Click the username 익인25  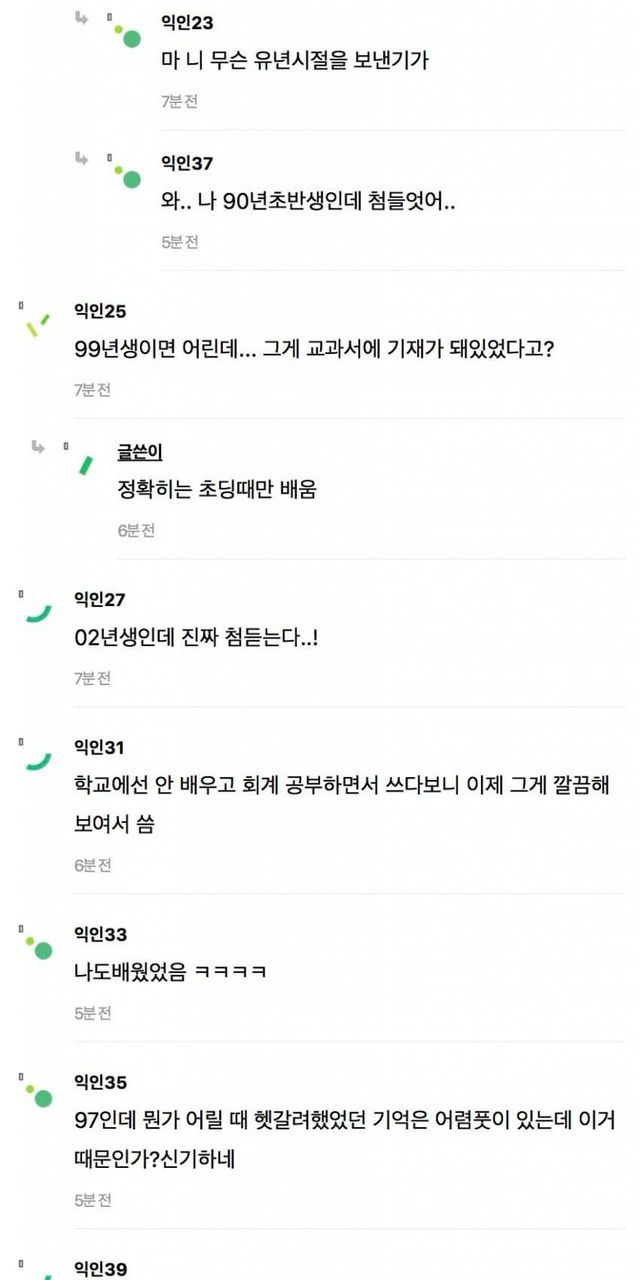coord(100,311)
